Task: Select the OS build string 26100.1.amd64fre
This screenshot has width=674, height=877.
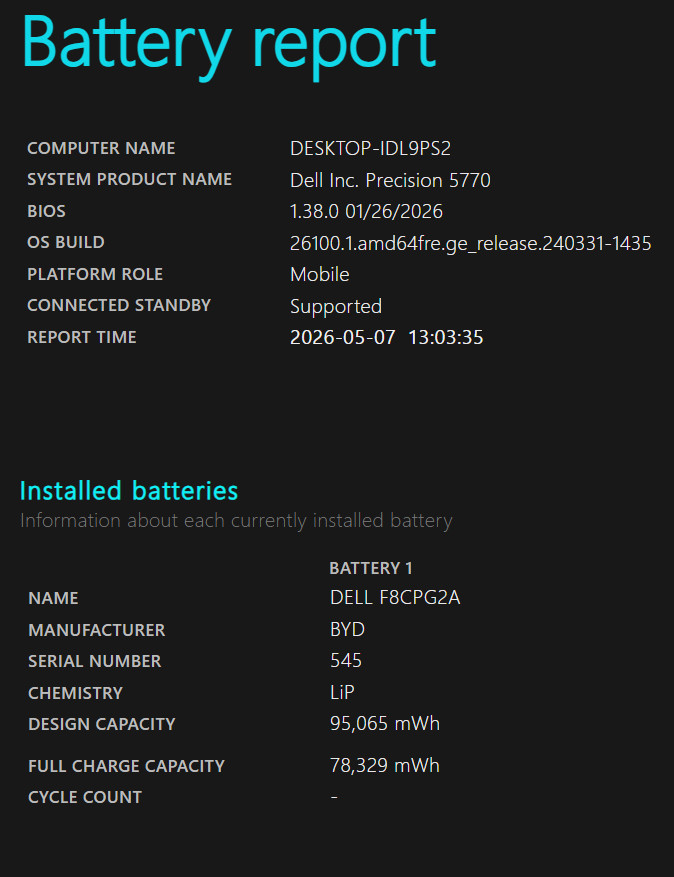Action: 470,243
